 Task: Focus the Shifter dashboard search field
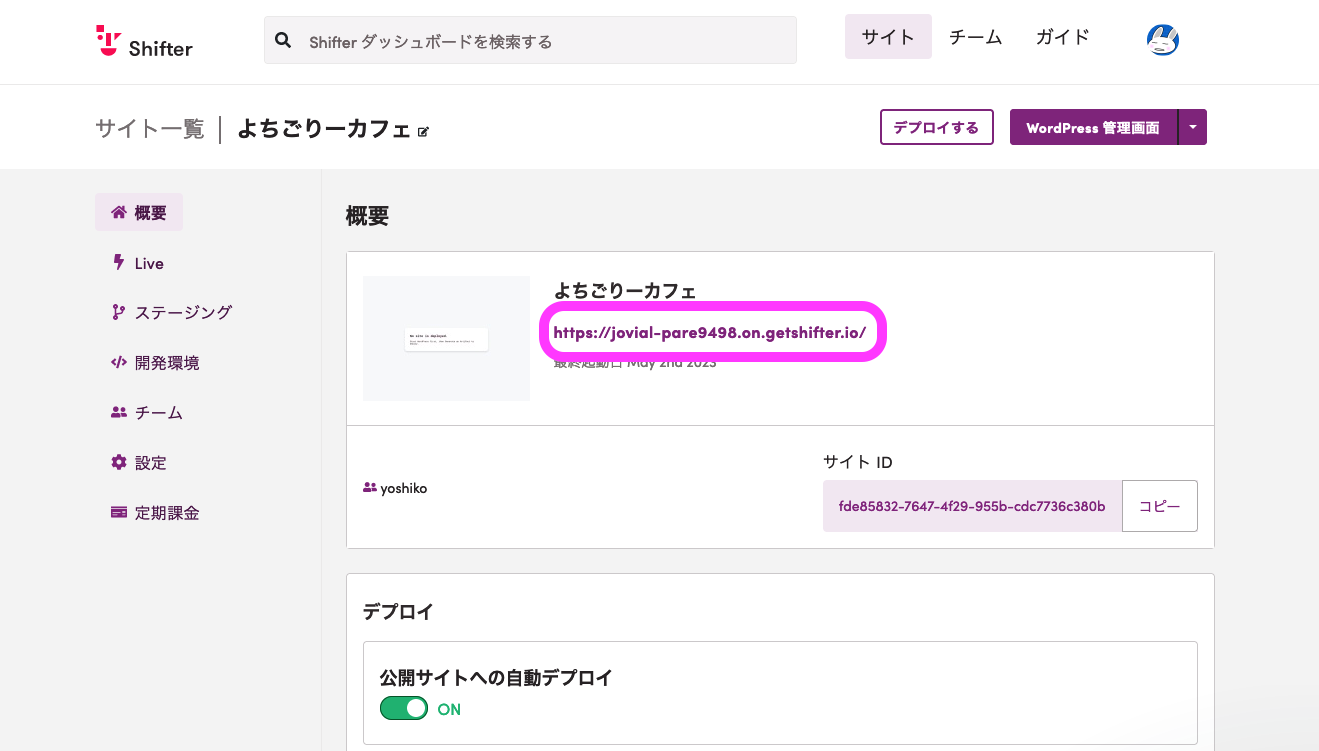coord(530,41)
